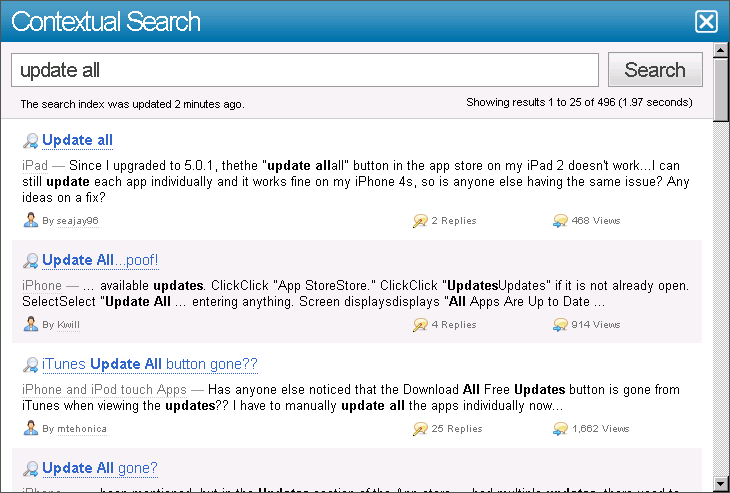Image resolution: width=730 pixels, height=493 pixels.
Task: Open the 'Update All gone?' thread link
Action: (x=100, y=468)
